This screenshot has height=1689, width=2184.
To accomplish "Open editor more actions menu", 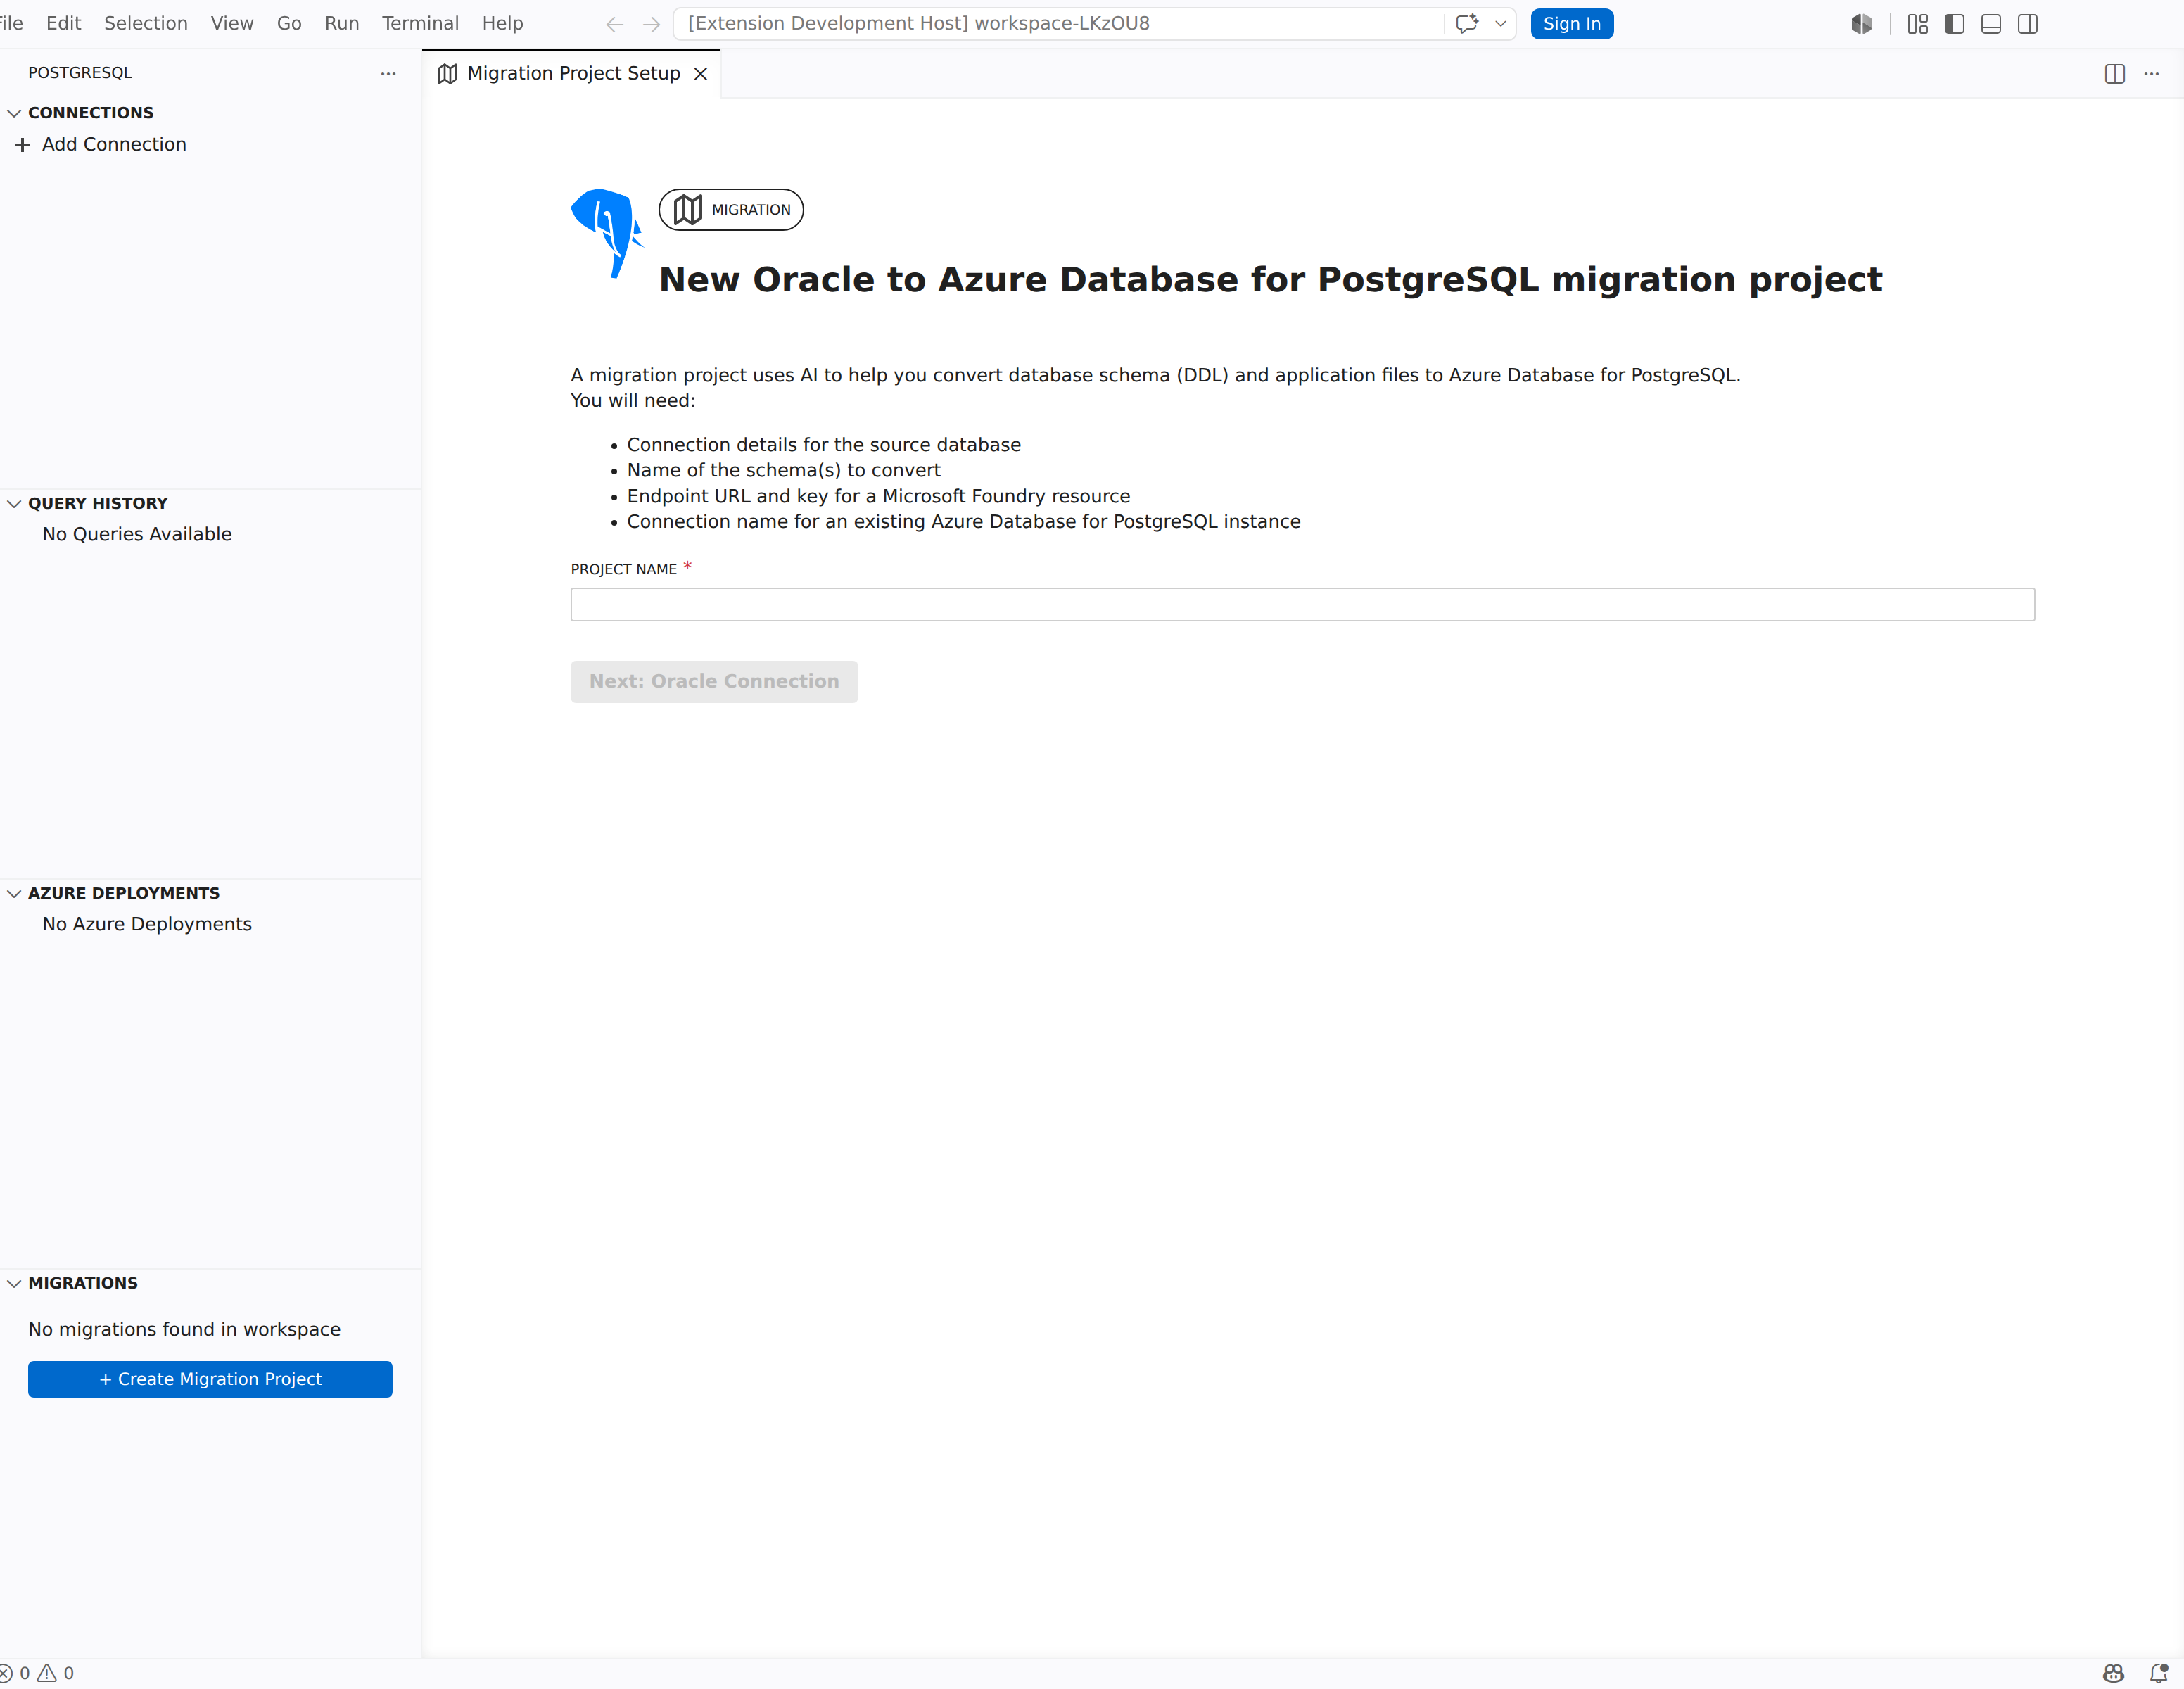I will (2152, 74).
